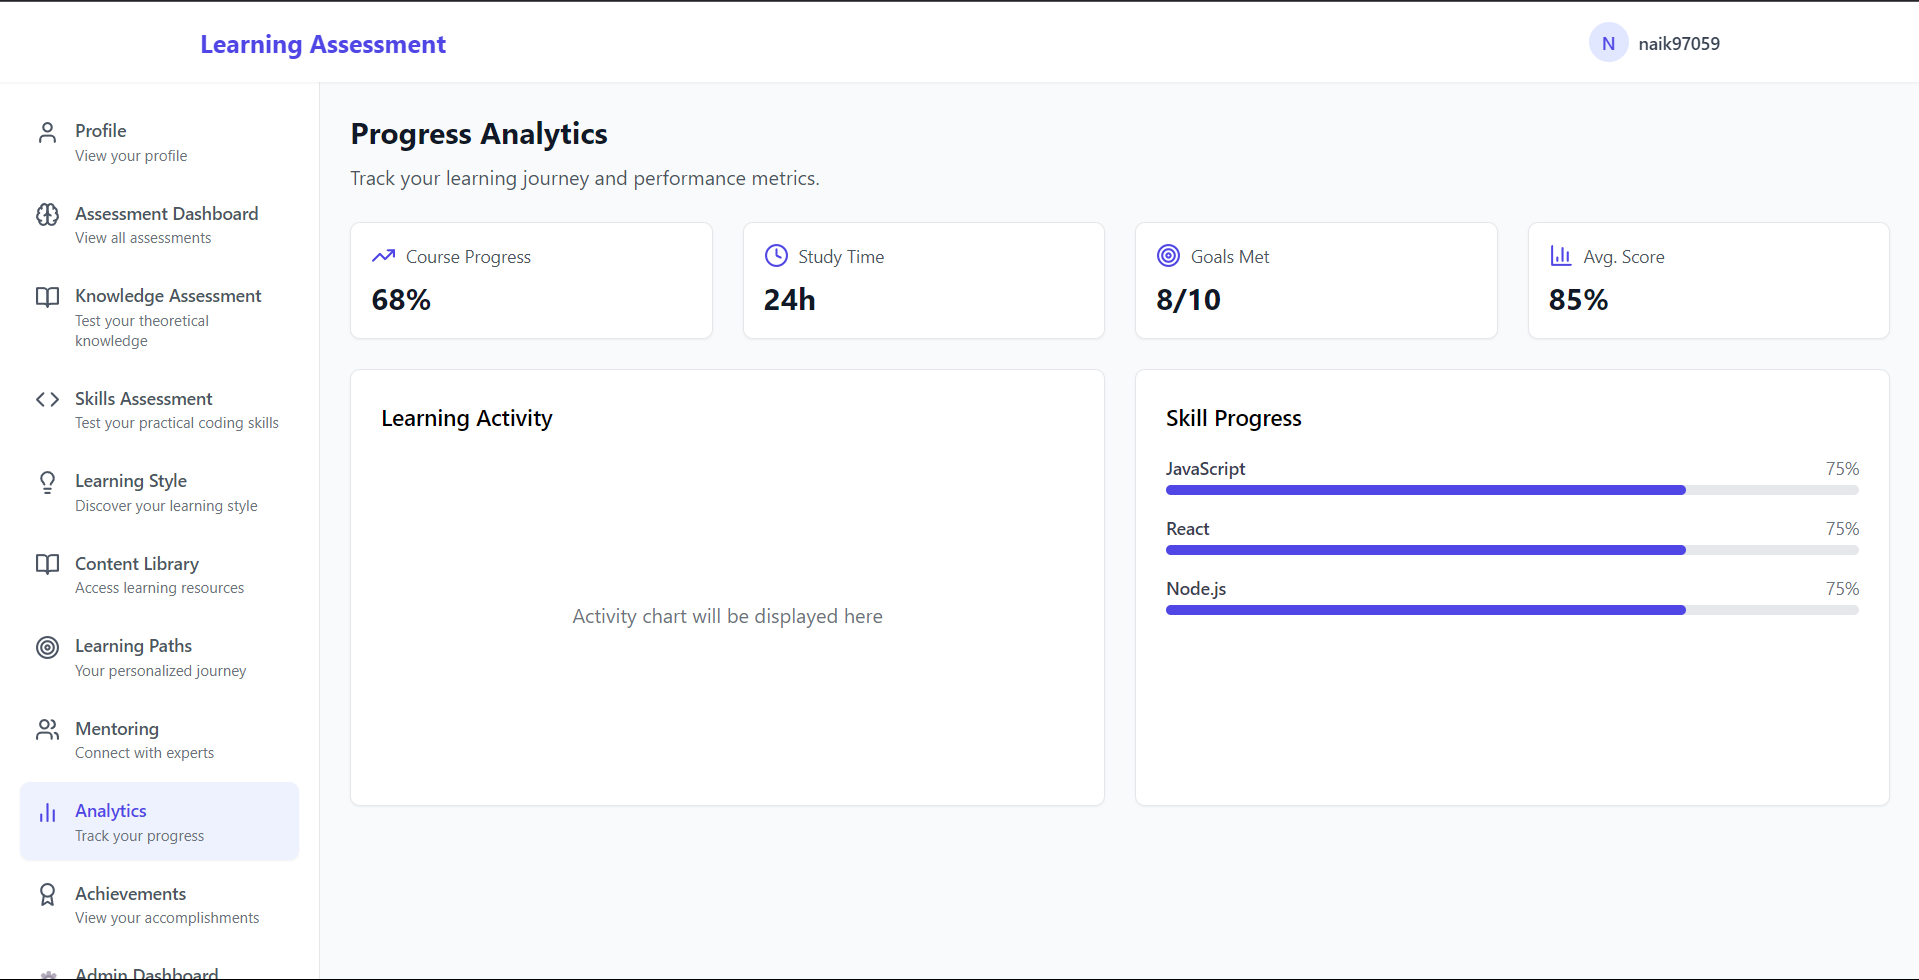Click the Goals Met 8/10 value
Viewport: 1919px width, 980px height.
coord(1188,300)
